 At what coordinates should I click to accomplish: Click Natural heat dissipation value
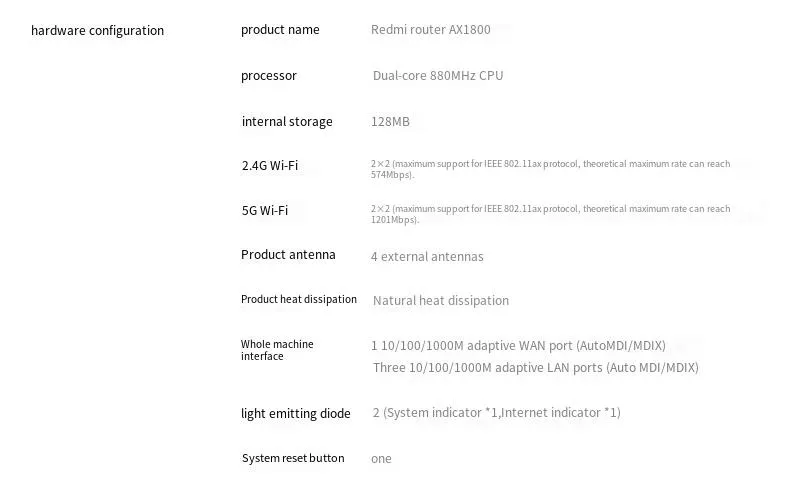[x=441, y=300]
